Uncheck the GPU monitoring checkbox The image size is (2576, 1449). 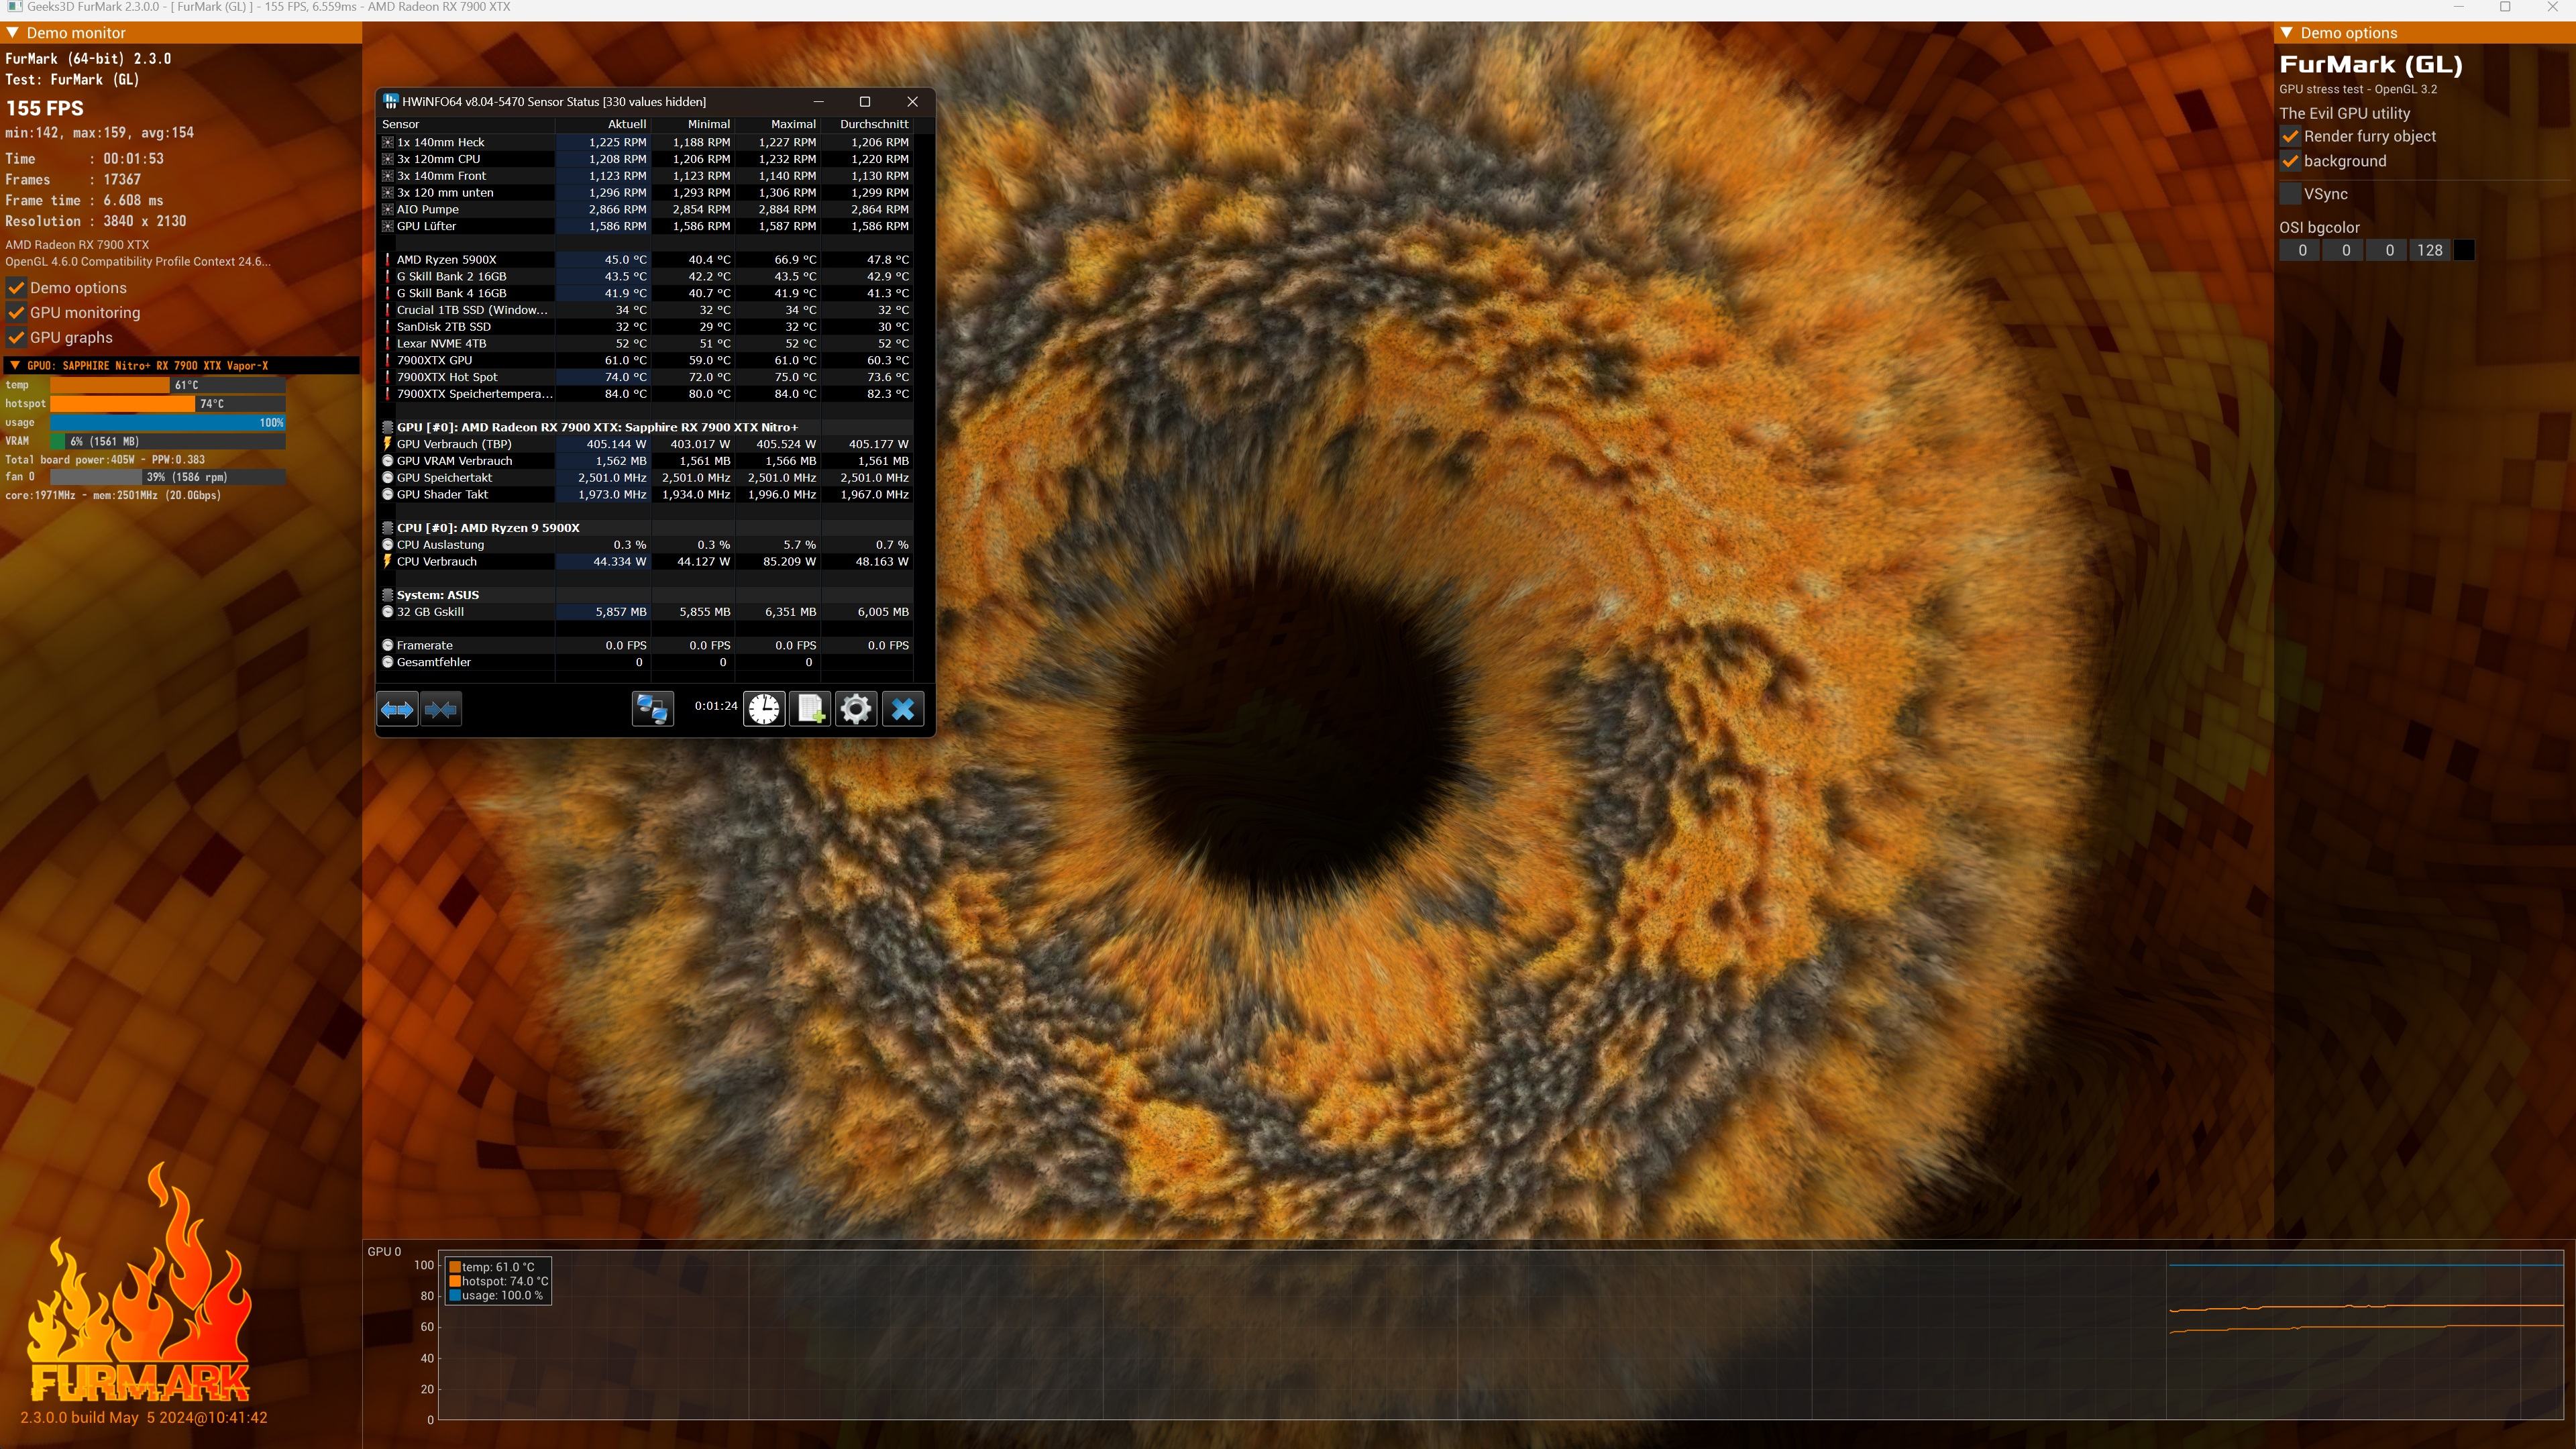16,313
